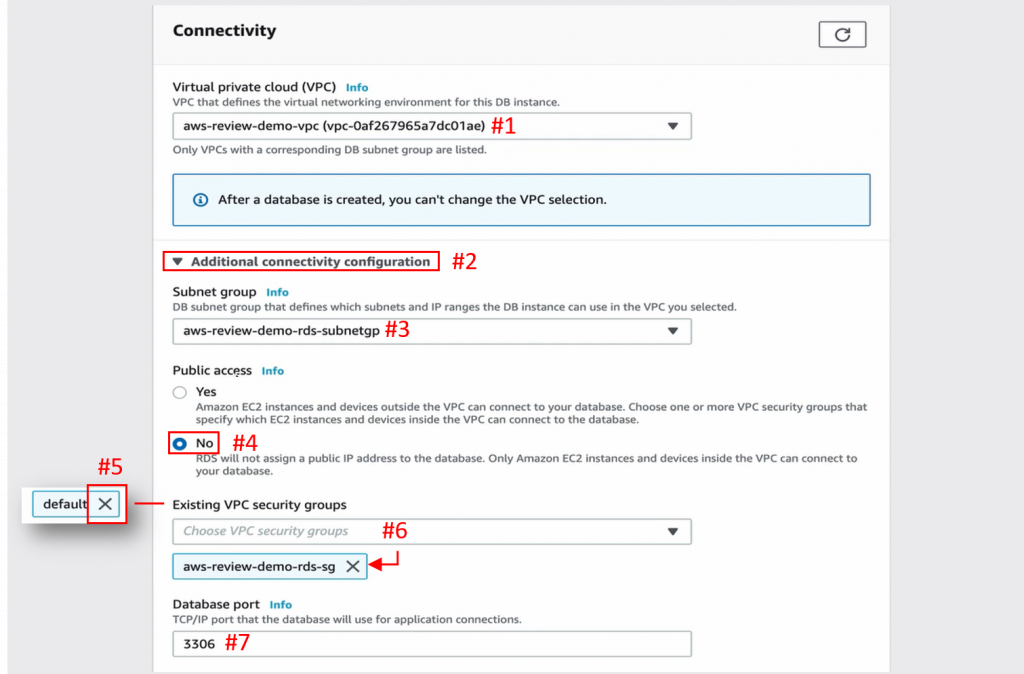Click the refresh button in the Connectivity header
1024x674 pixels.
click(842, 35)
